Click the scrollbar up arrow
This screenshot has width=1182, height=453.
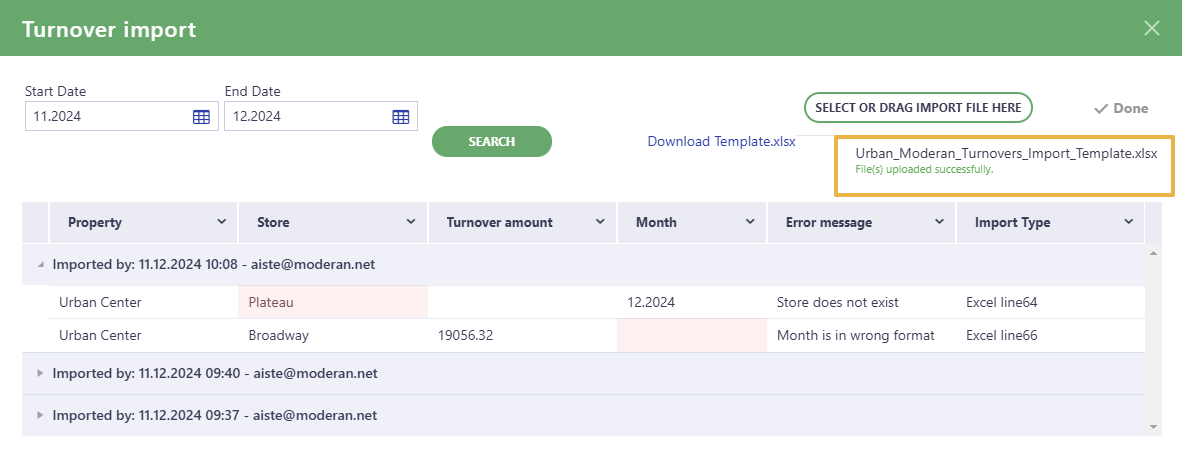pos(1153,253)
